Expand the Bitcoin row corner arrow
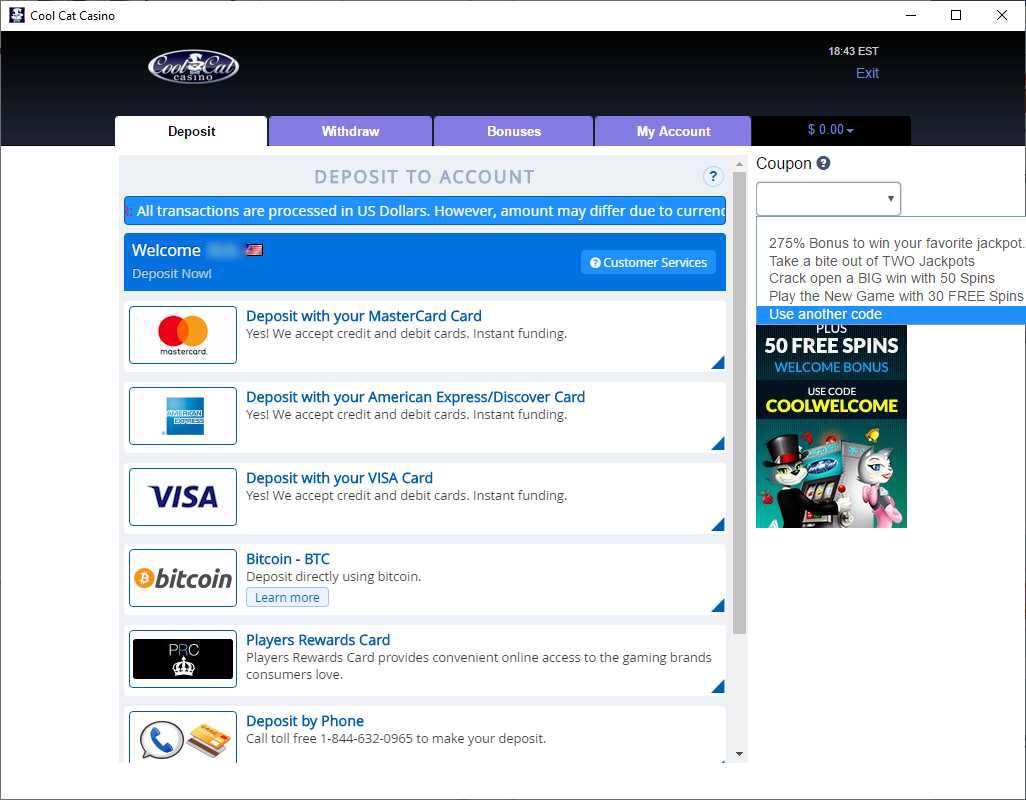The height and width of the screenshot is (800, 1026). tap(718, 606)
